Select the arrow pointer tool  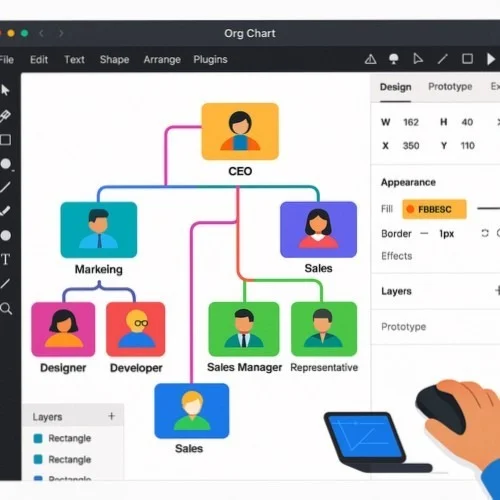tap(5, 90)
